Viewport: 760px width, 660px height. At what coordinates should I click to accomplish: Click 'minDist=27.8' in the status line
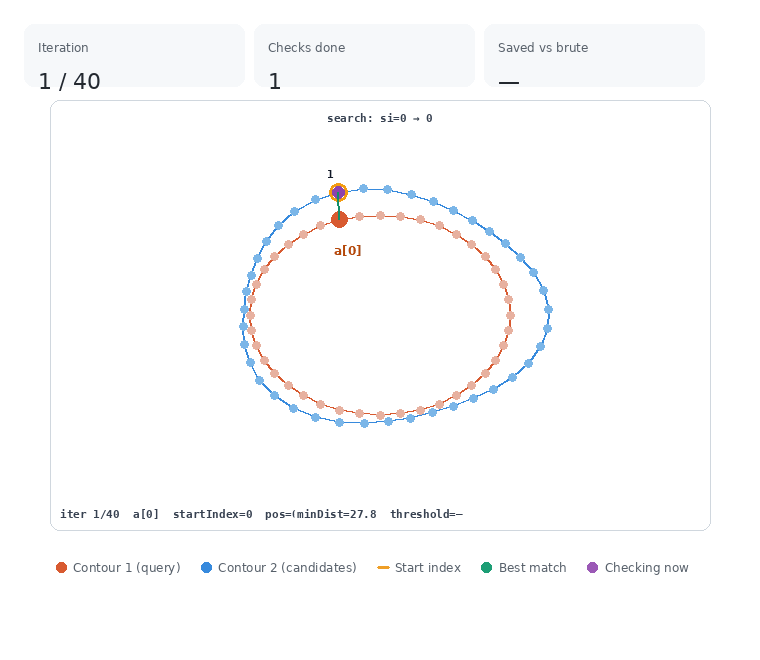click(336, 514)
